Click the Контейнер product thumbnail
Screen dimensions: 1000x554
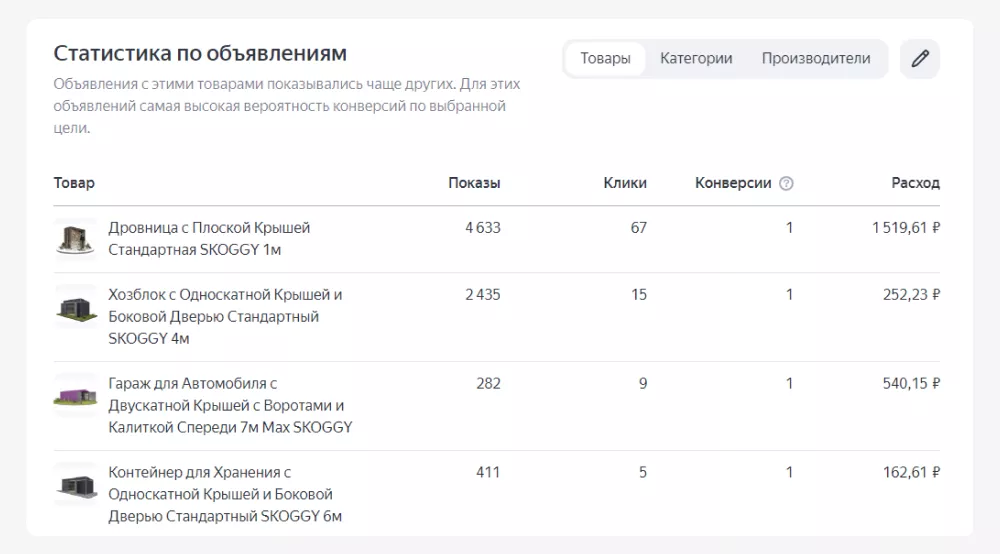(x=75, y=485)
